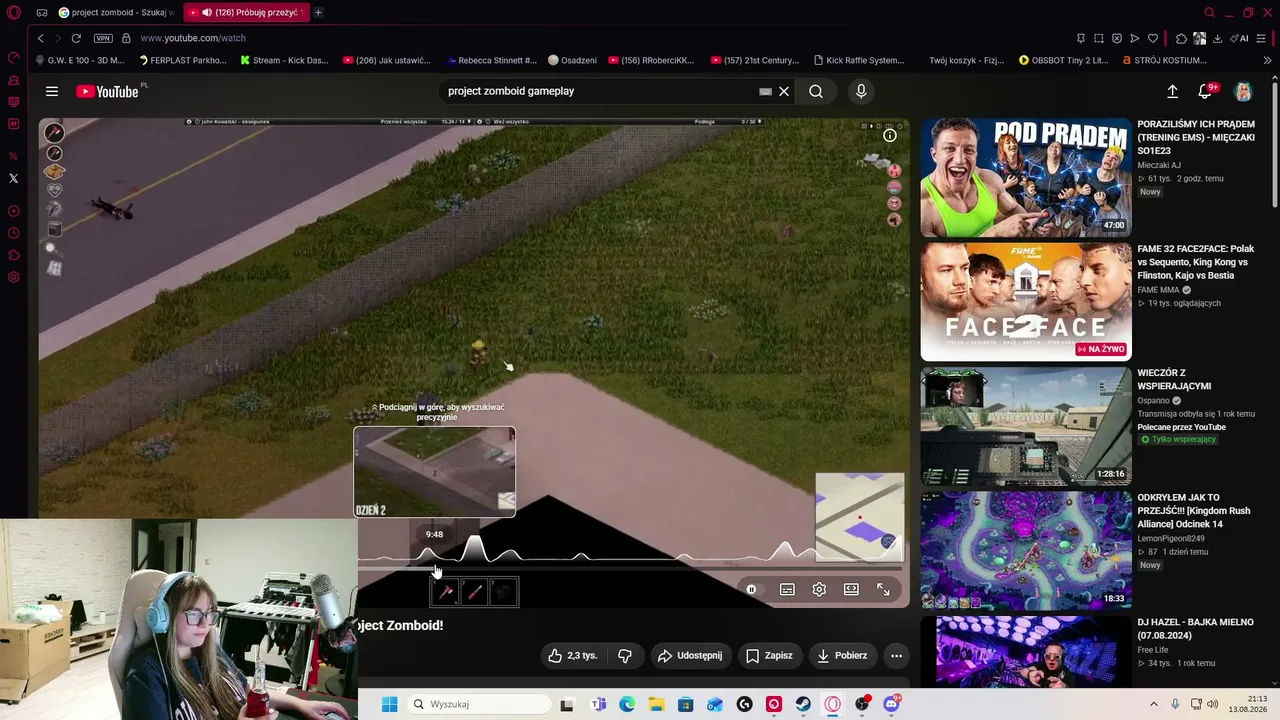
Task: Click the video info card icon
Action: [x=890, y=135]
